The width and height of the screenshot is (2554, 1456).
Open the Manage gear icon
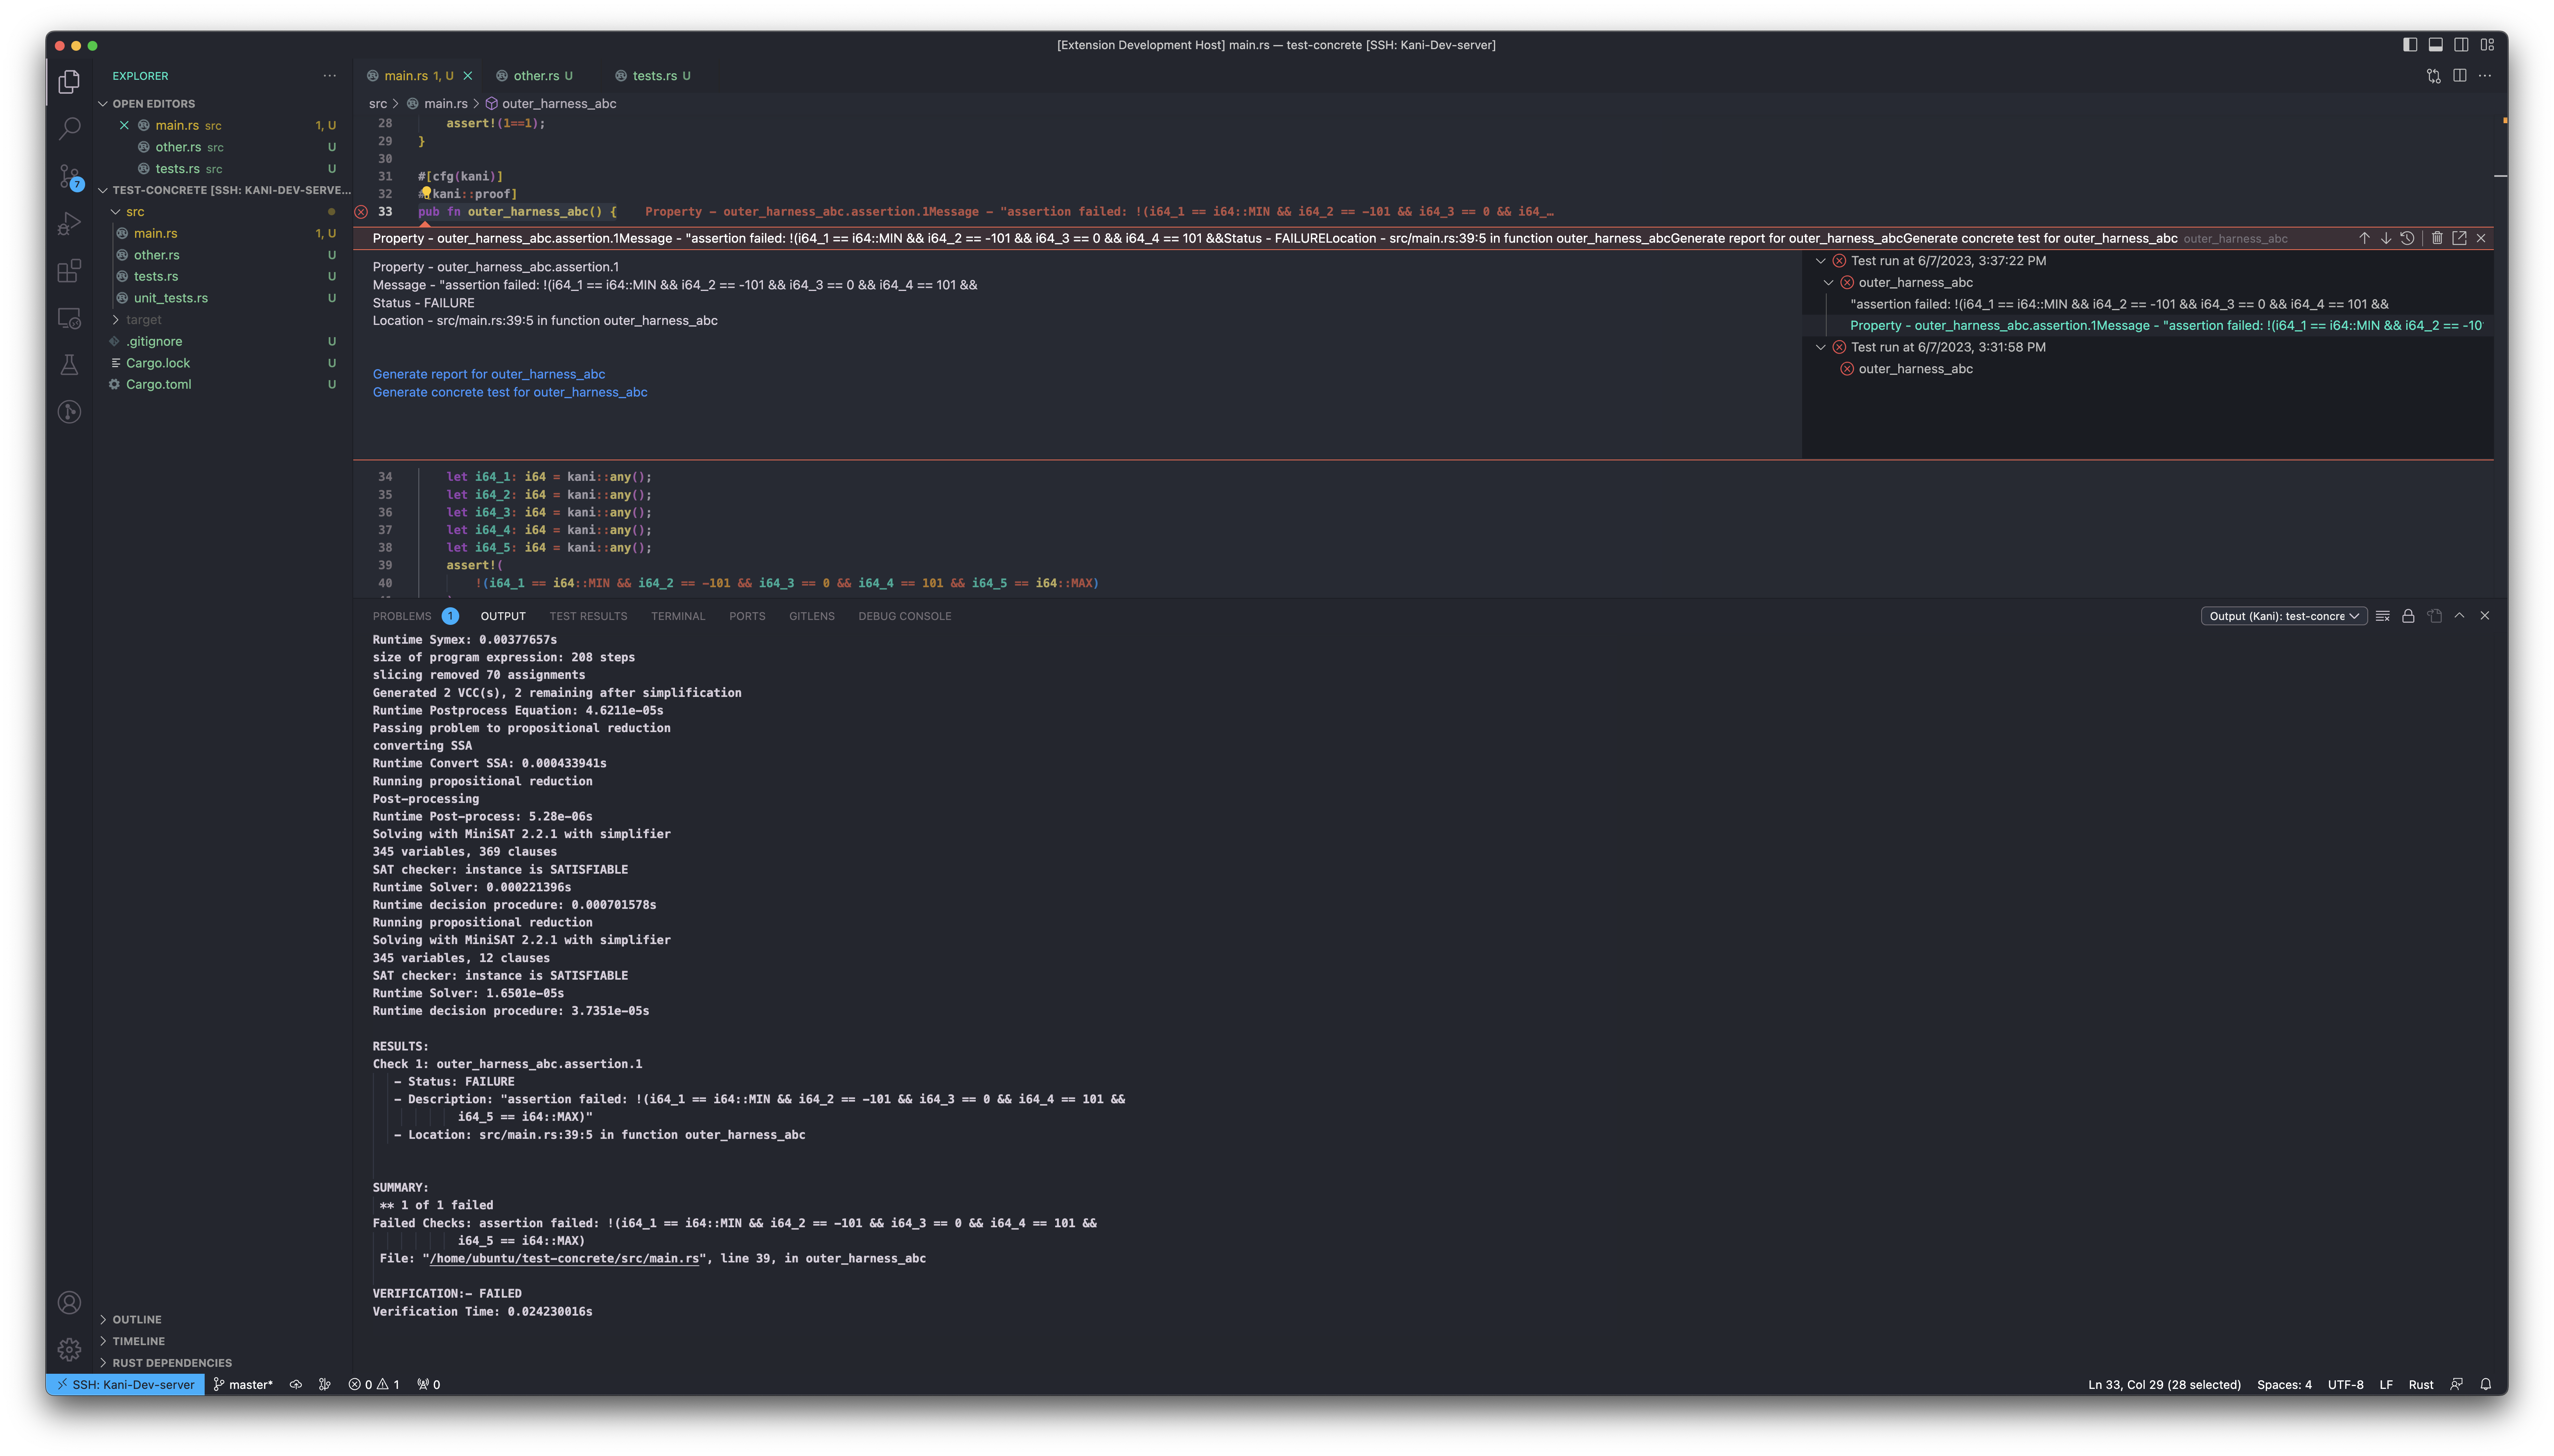[69, 1349]
